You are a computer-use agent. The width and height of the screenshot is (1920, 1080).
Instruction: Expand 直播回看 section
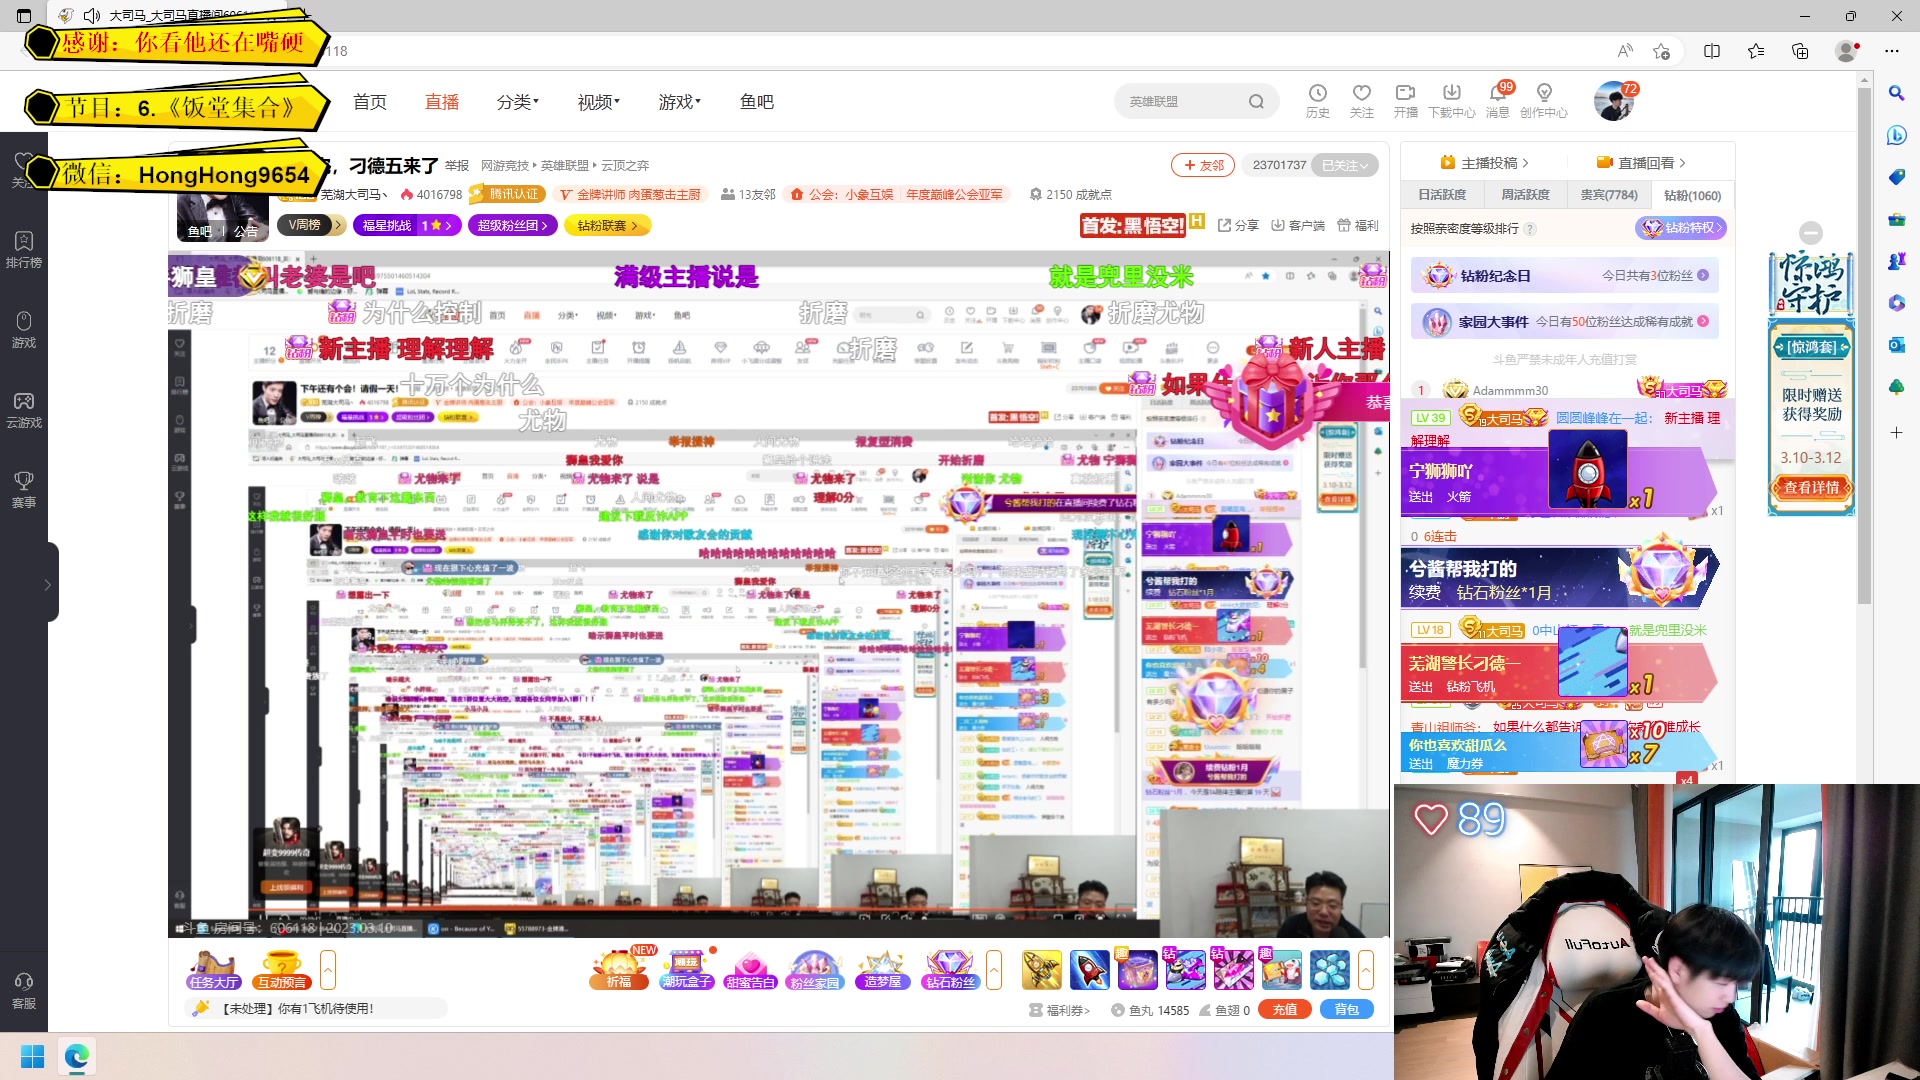click(1641, 163)
